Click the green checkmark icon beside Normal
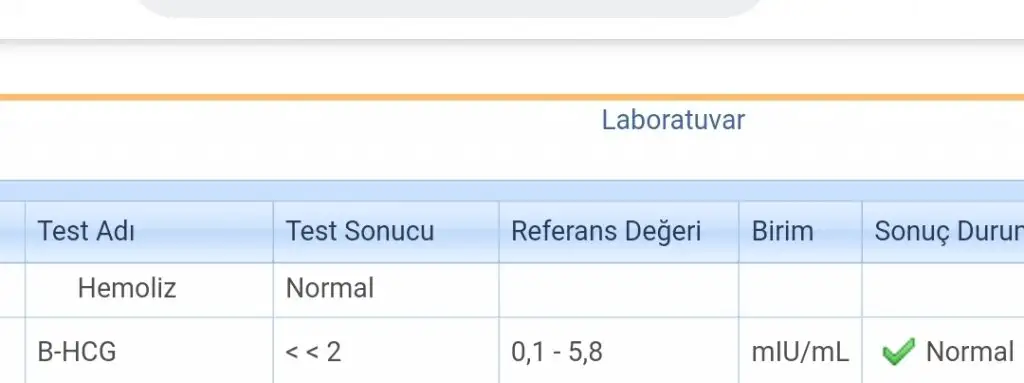The width and height of the screenshot is (1024, 383). coord(898,352)
